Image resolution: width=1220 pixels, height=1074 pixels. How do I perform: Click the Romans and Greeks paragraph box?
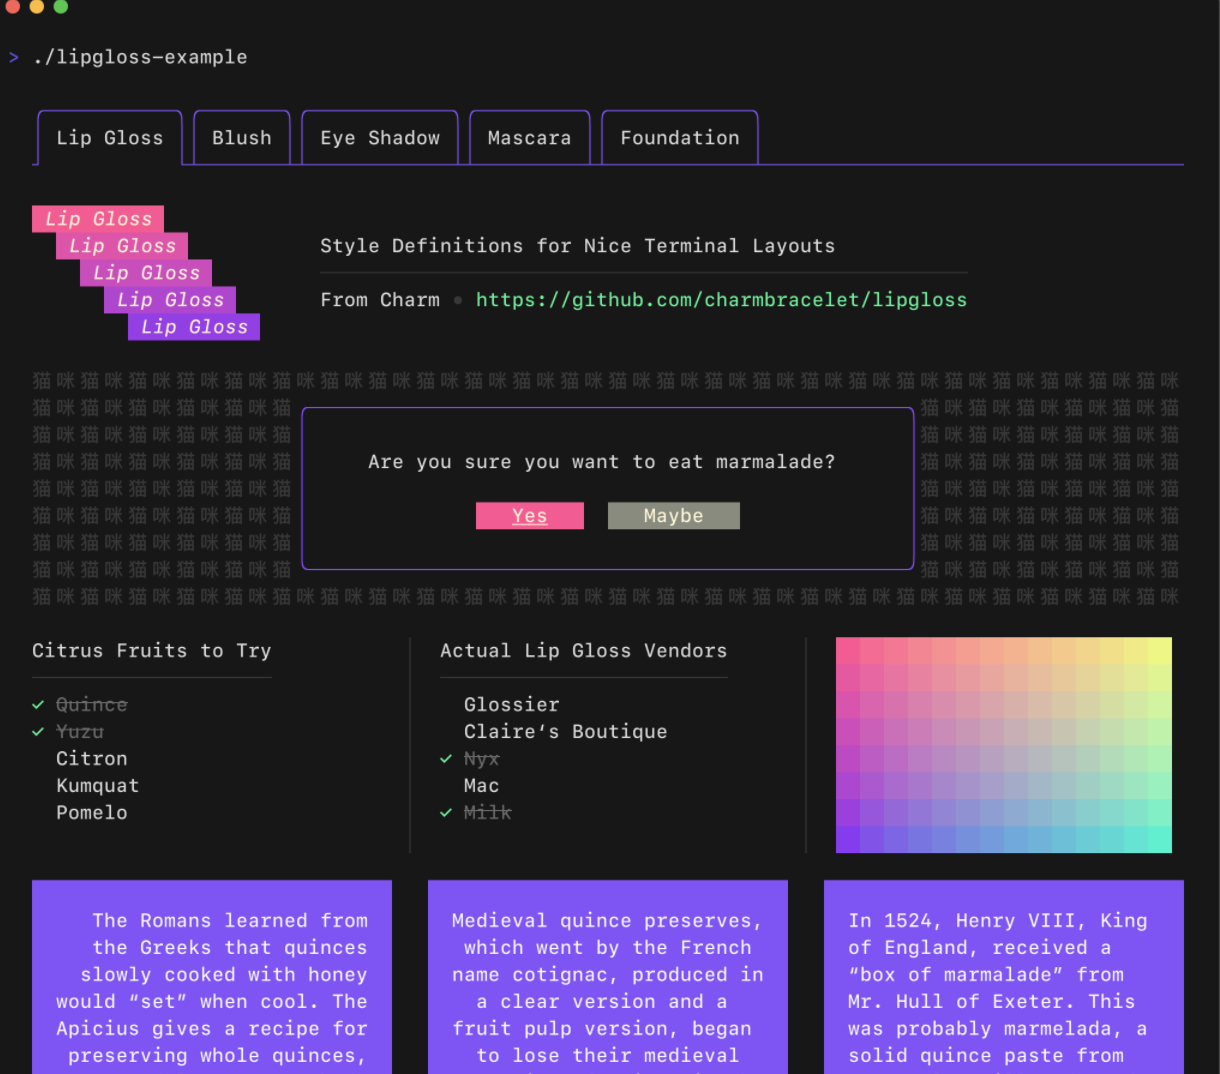[x=212, y=977]
